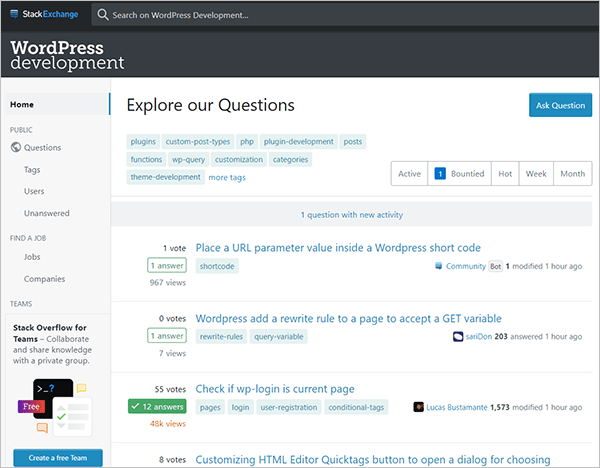The image size is (600, 468).
Task: Click the custom-post-types tag
Action: 198,142
